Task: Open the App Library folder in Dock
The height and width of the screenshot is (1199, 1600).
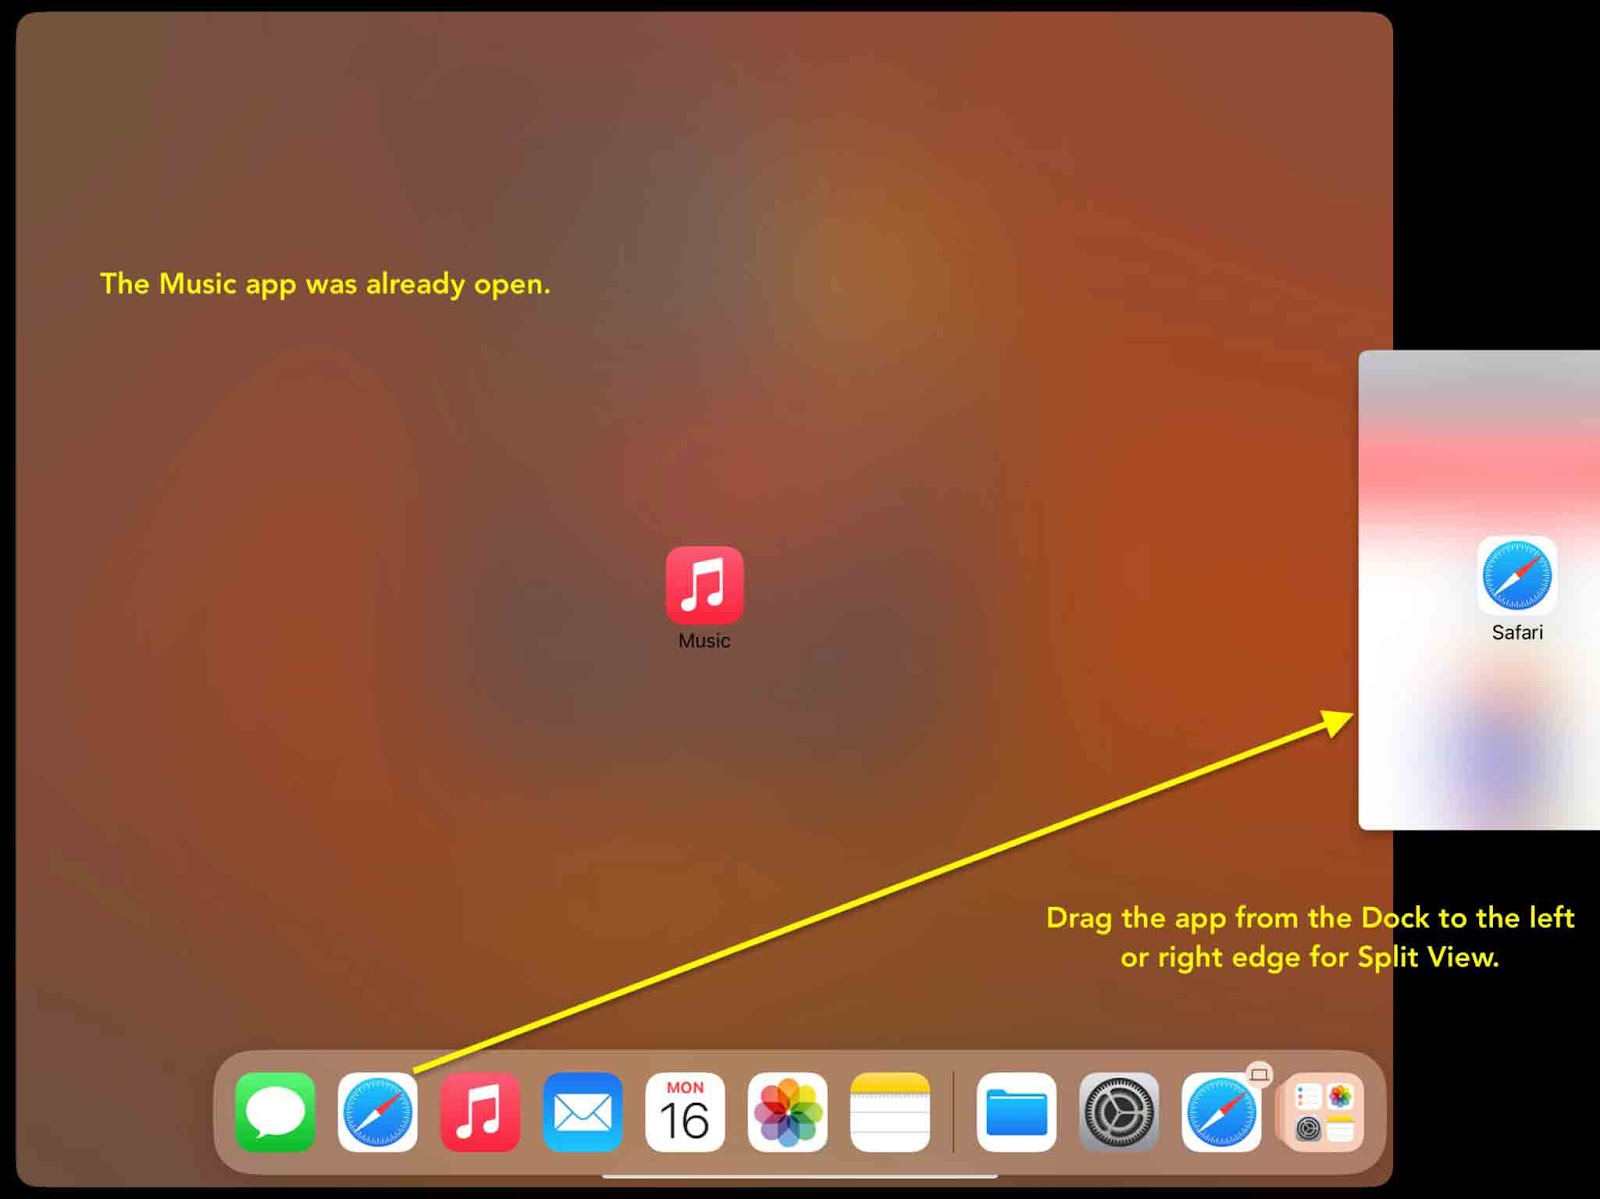Action: pyautogui.click(x=1324, y=1112)
